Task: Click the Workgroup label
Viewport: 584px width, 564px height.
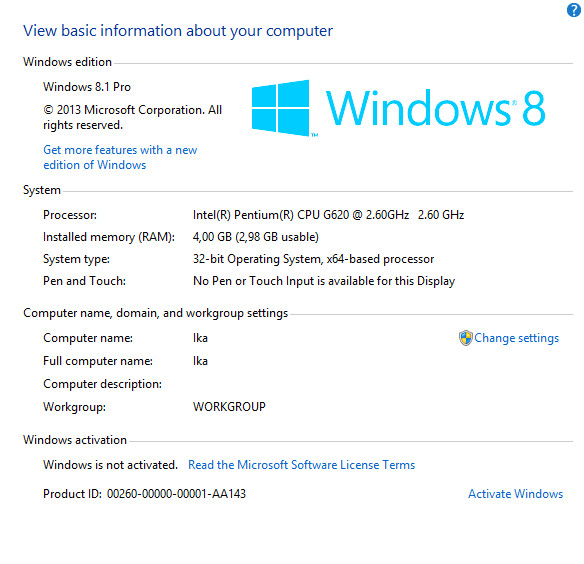Action: tap(74, 407)
